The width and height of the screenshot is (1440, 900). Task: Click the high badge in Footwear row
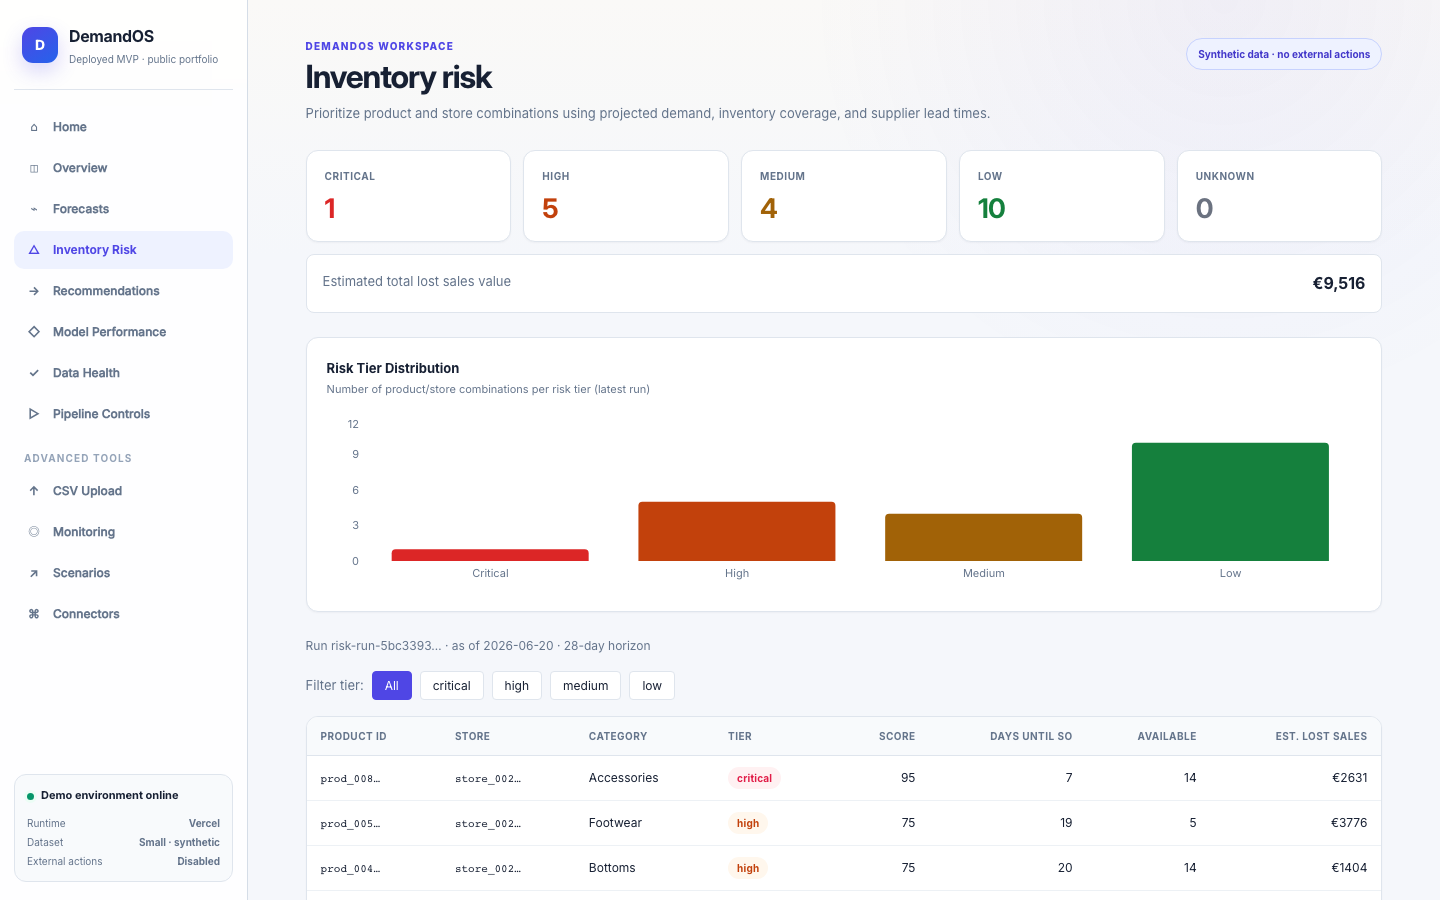click(x=748, y=823)
